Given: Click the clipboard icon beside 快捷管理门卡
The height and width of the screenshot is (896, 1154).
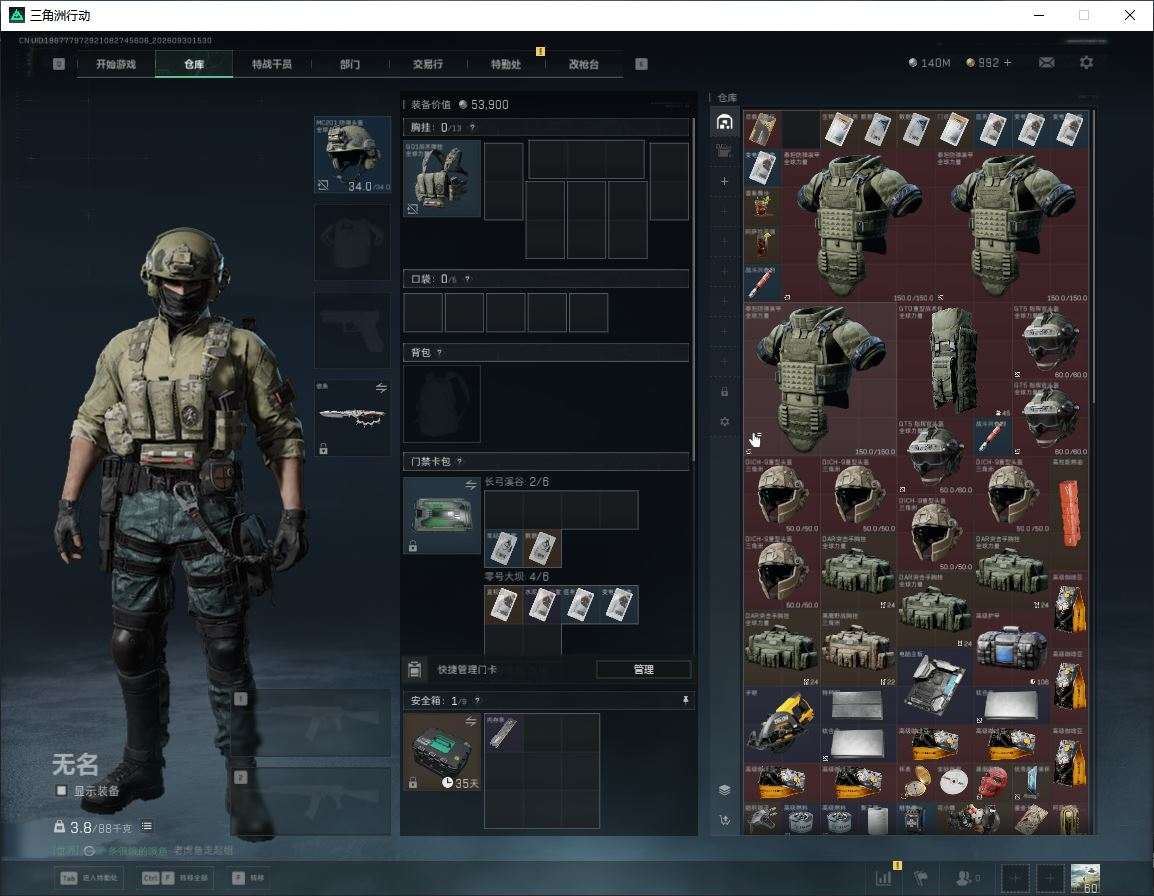Looking at the screenshot, I should 414,669.
